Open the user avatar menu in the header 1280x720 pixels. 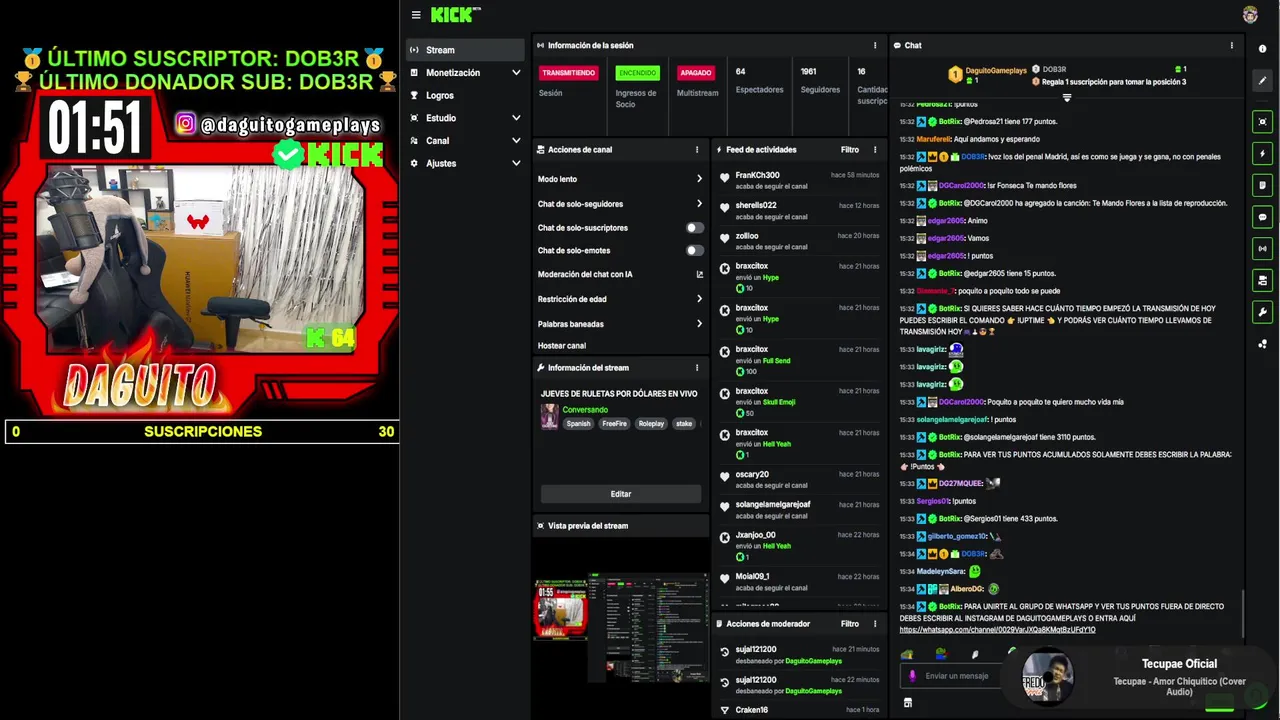1250,15
